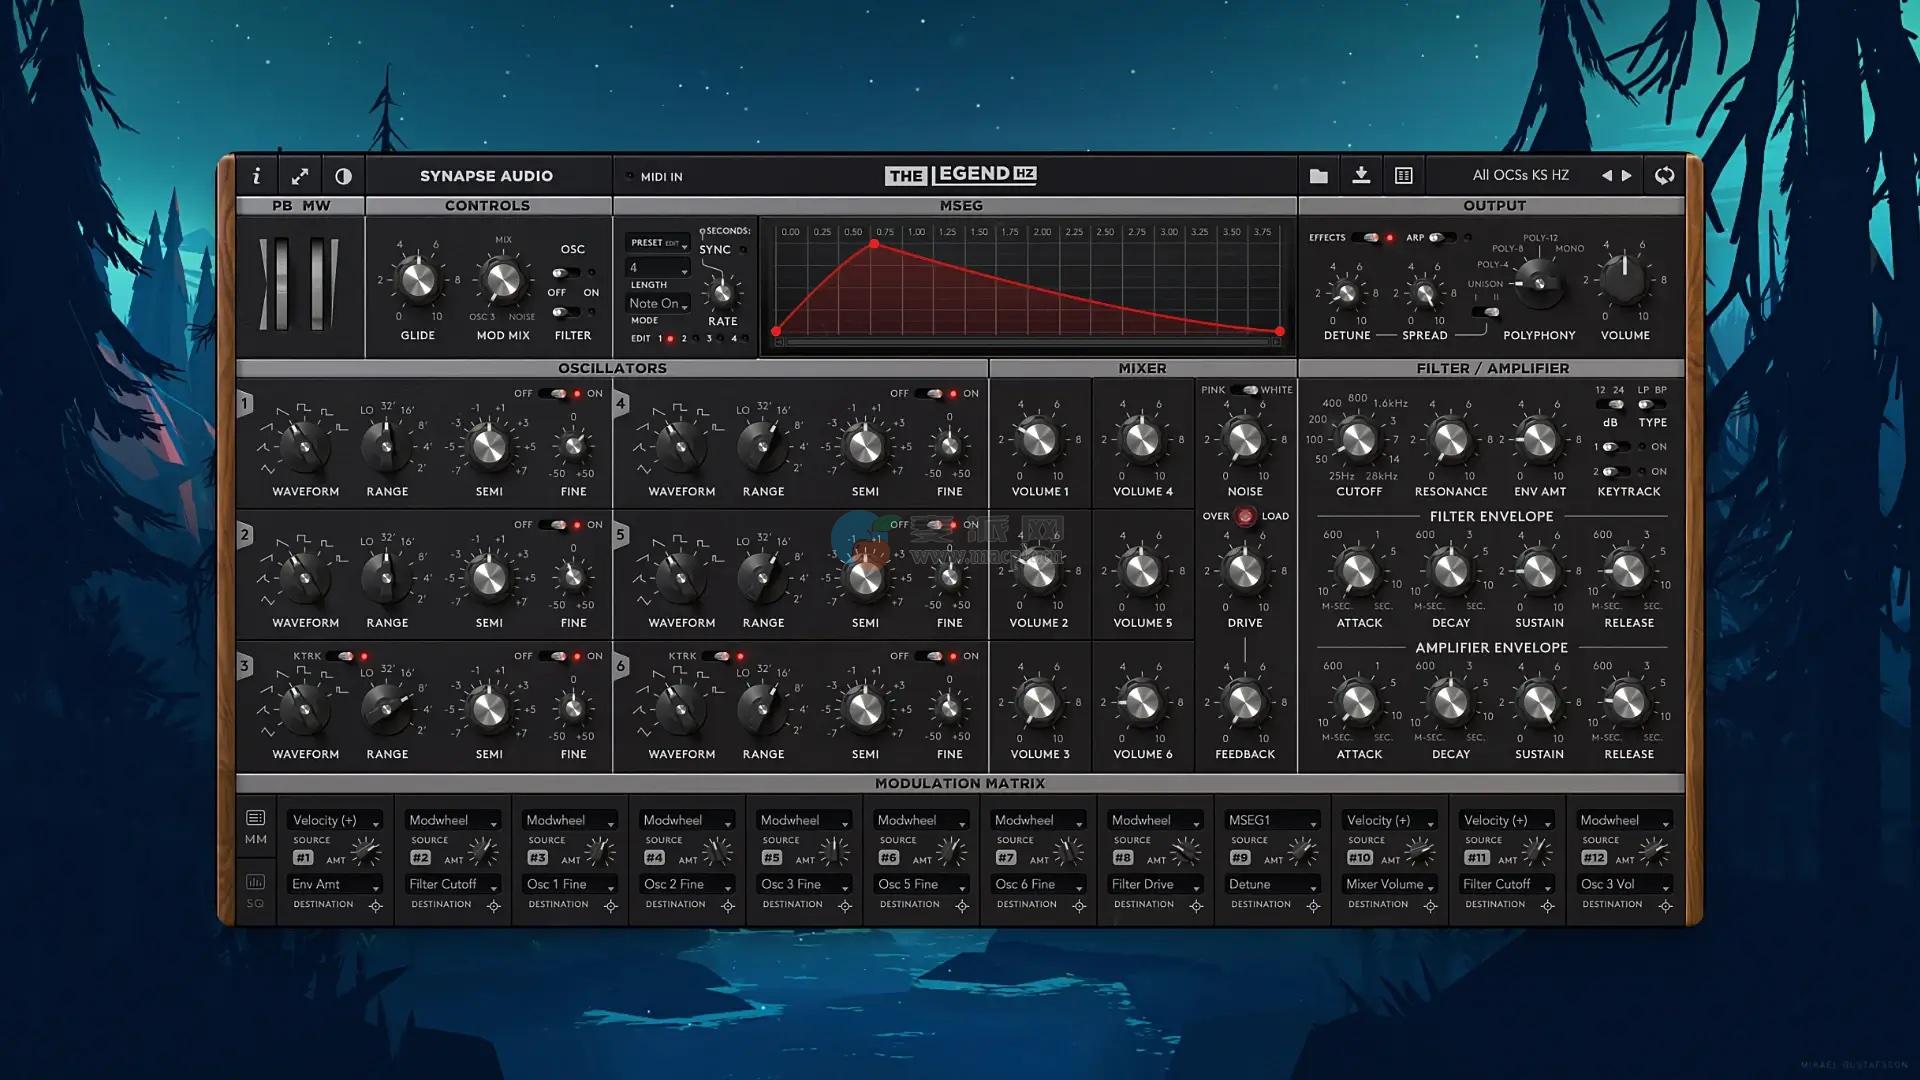
Task: Open the preset folder browser icon
Action: (x=1318, y=176)
